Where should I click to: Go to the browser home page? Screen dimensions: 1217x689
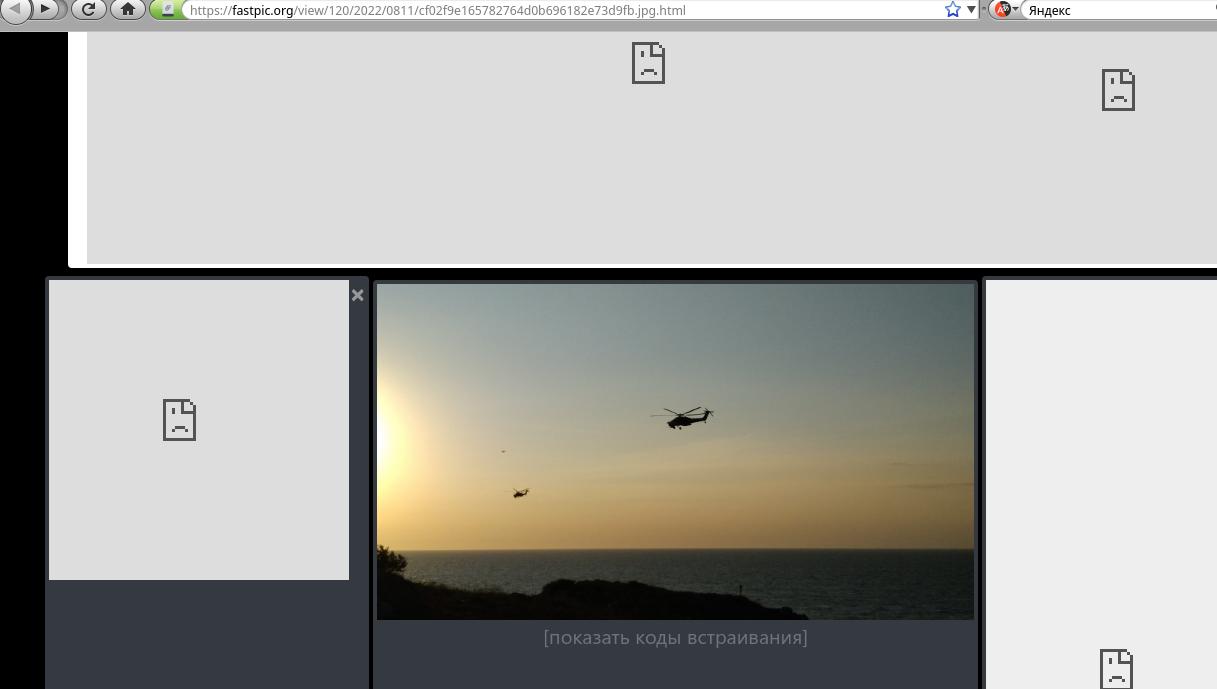point(127,9)
